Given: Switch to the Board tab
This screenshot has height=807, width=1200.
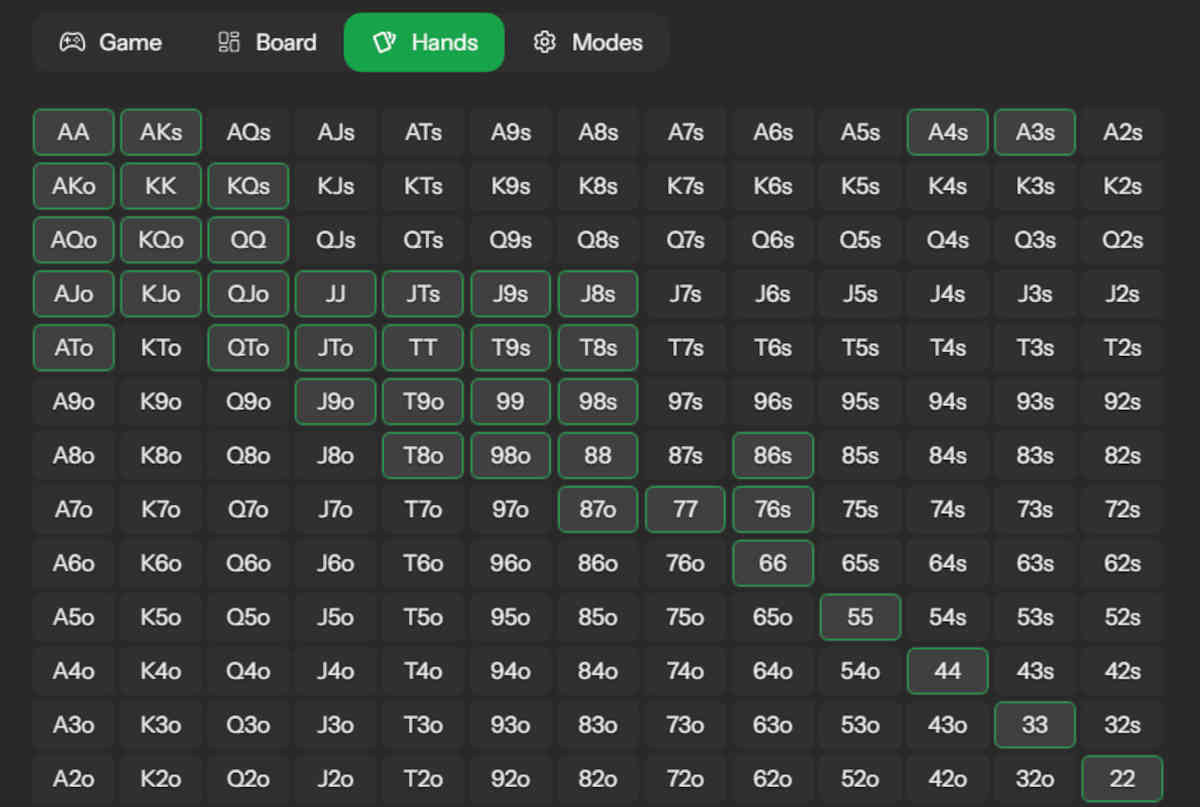Looking at the screenshot, I should tap(265, 42).
